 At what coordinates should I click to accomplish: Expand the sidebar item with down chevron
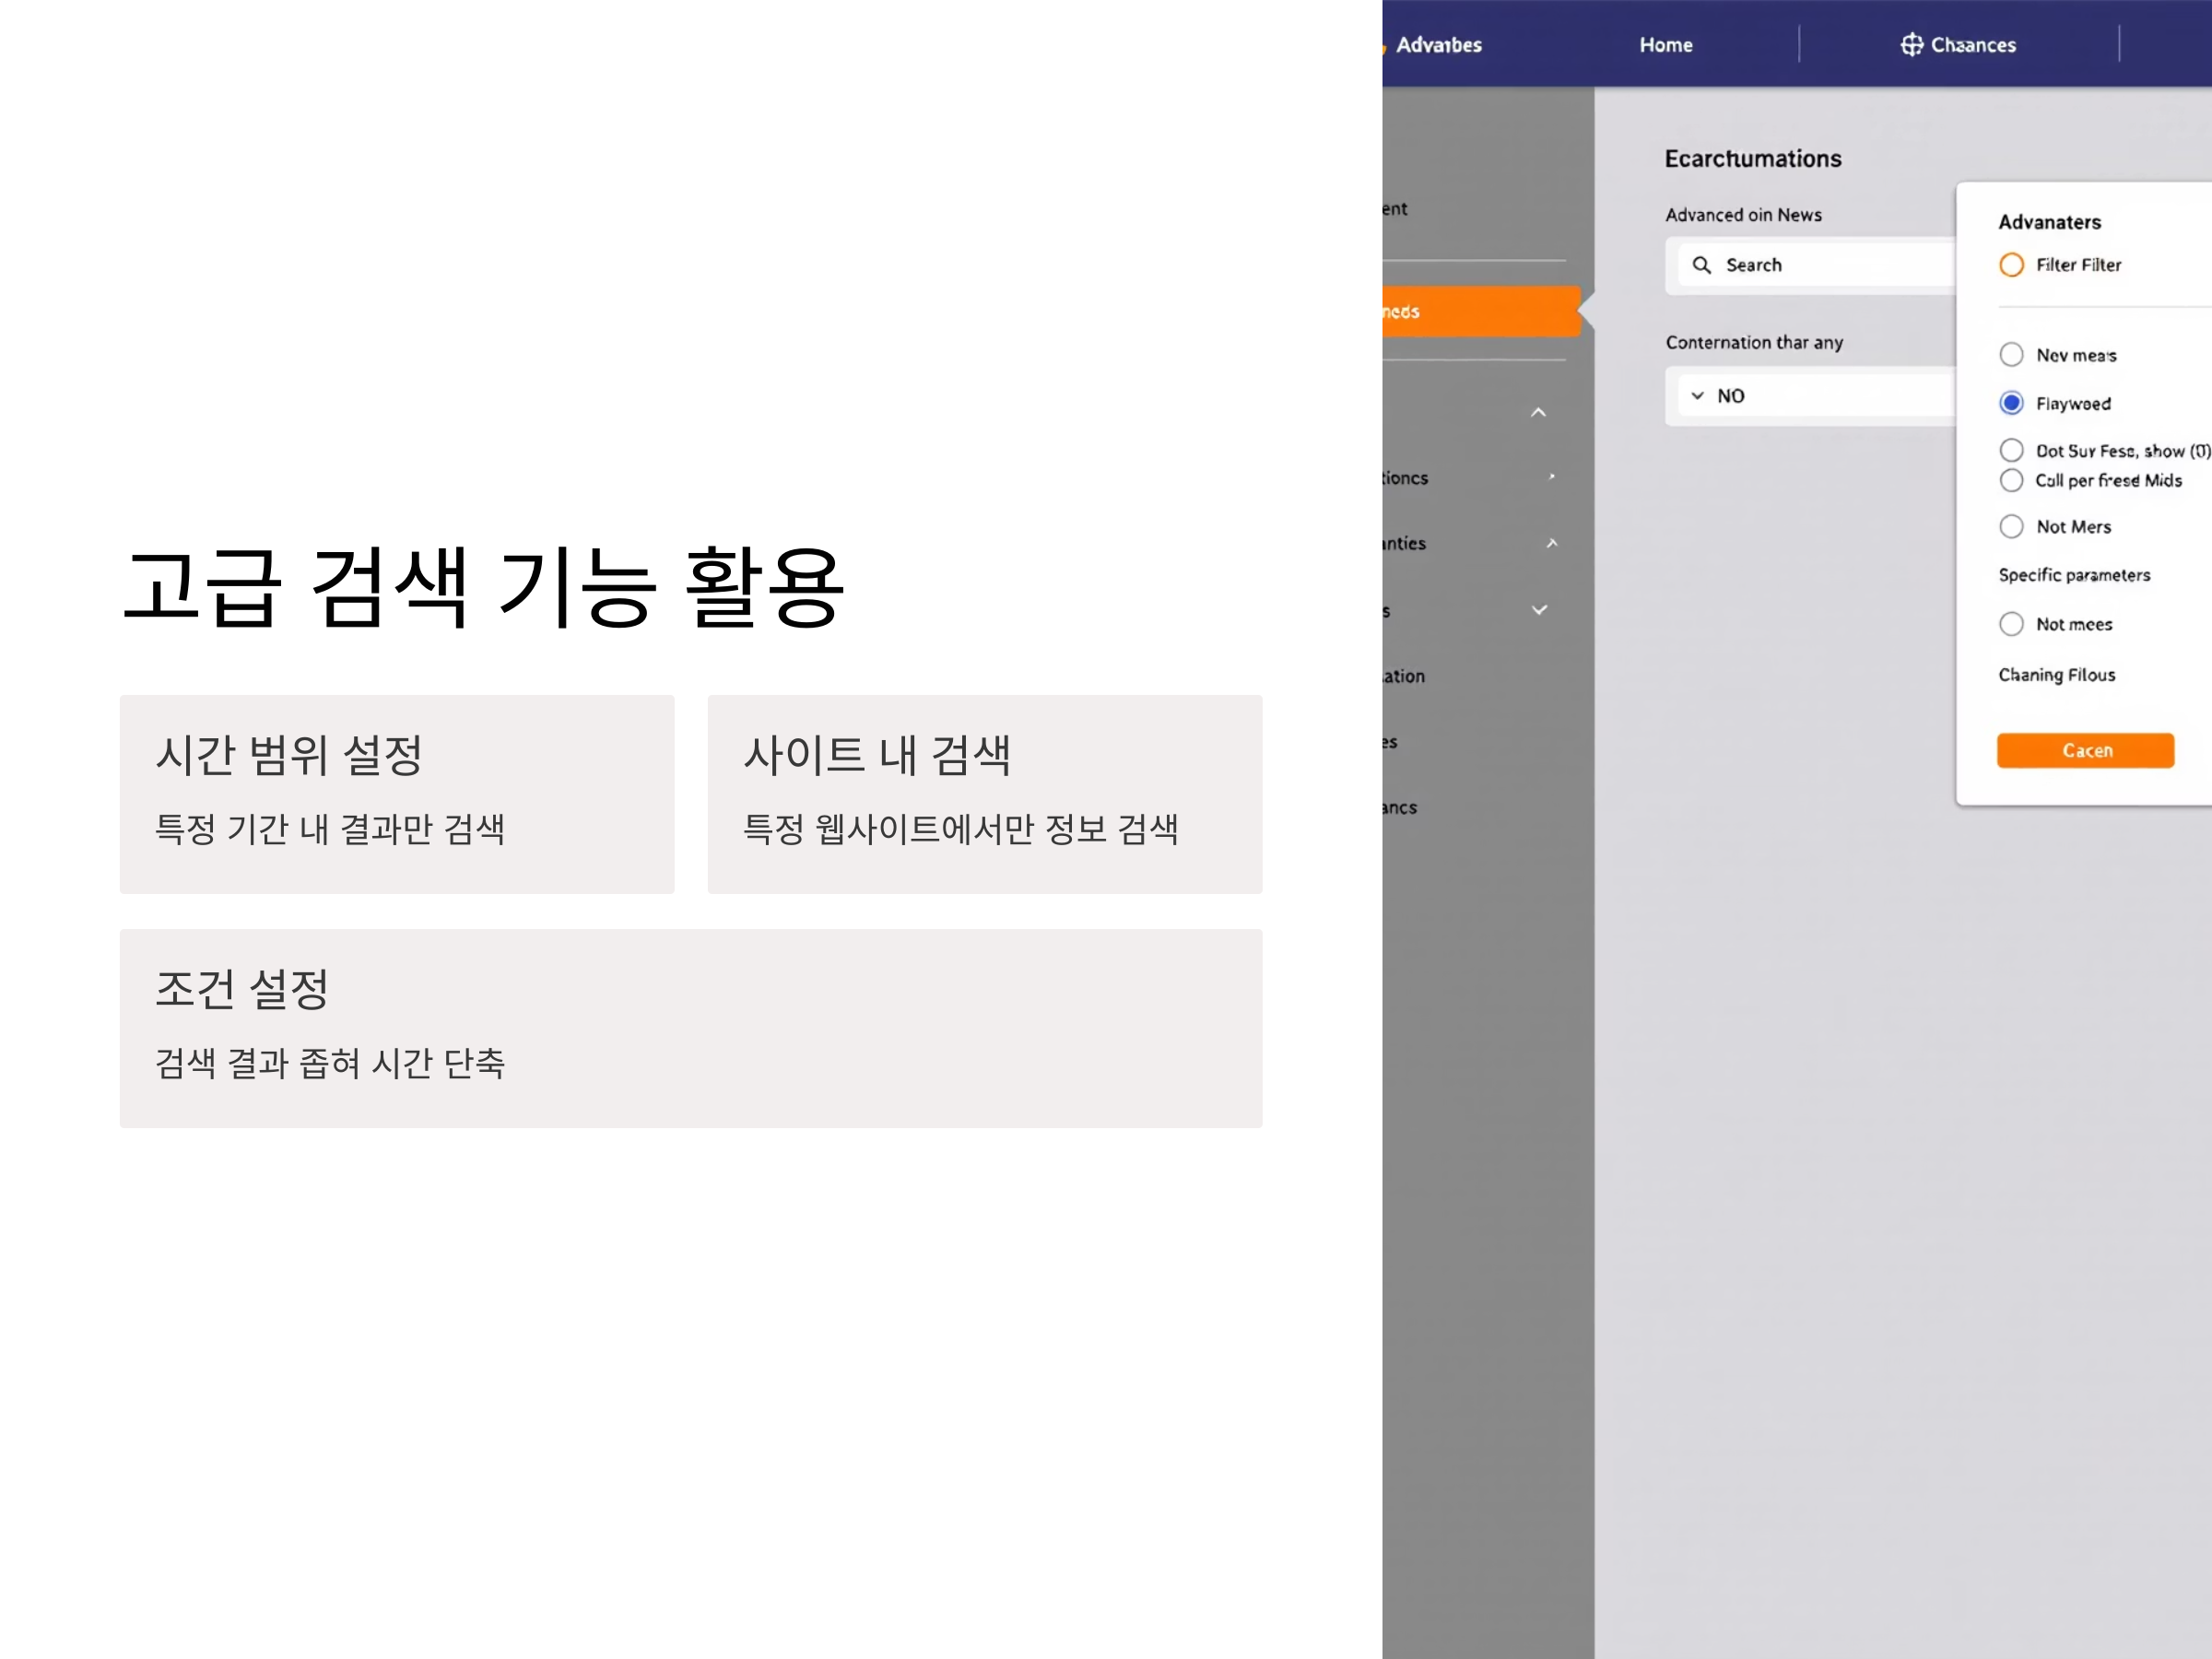click(x=1539, y=610)
